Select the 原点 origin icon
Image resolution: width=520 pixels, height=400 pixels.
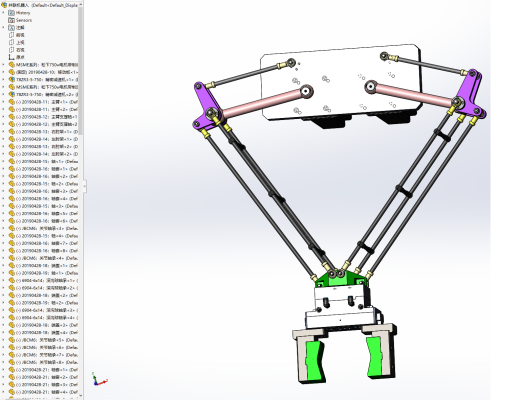point(11,57)
